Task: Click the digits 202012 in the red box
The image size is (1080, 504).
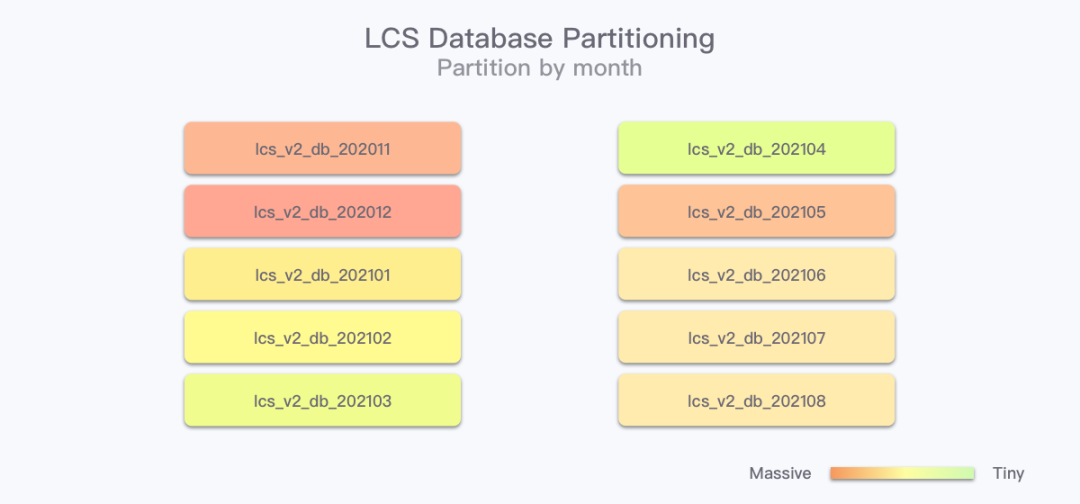Action: click(366, 212)
